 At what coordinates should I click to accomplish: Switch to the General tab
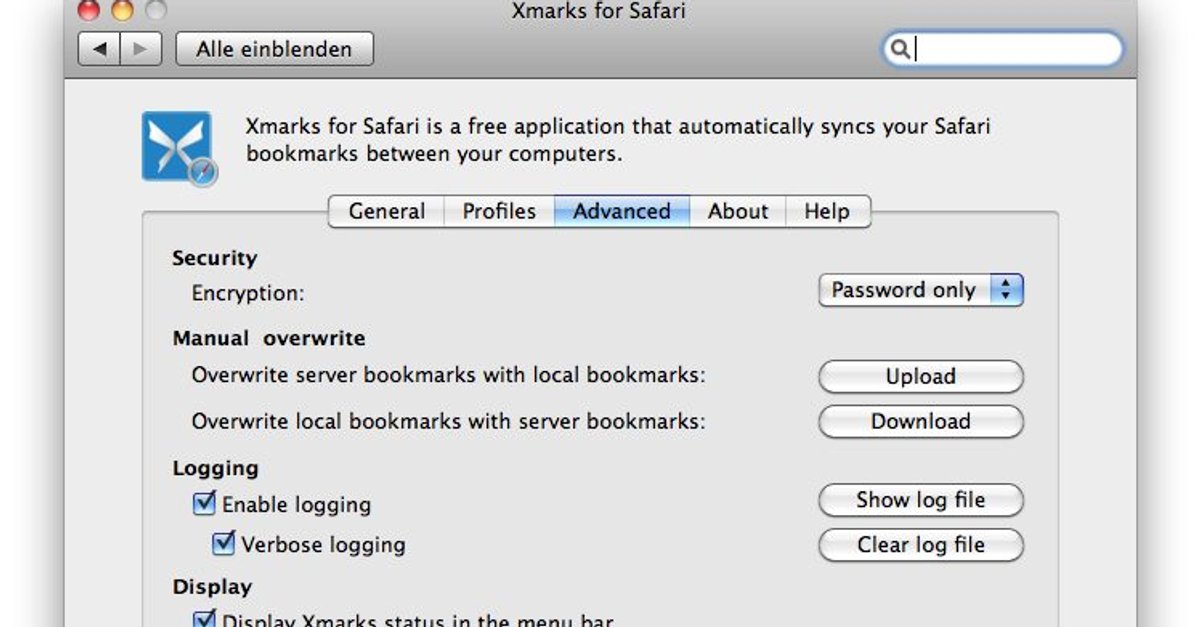click(386, 211)
